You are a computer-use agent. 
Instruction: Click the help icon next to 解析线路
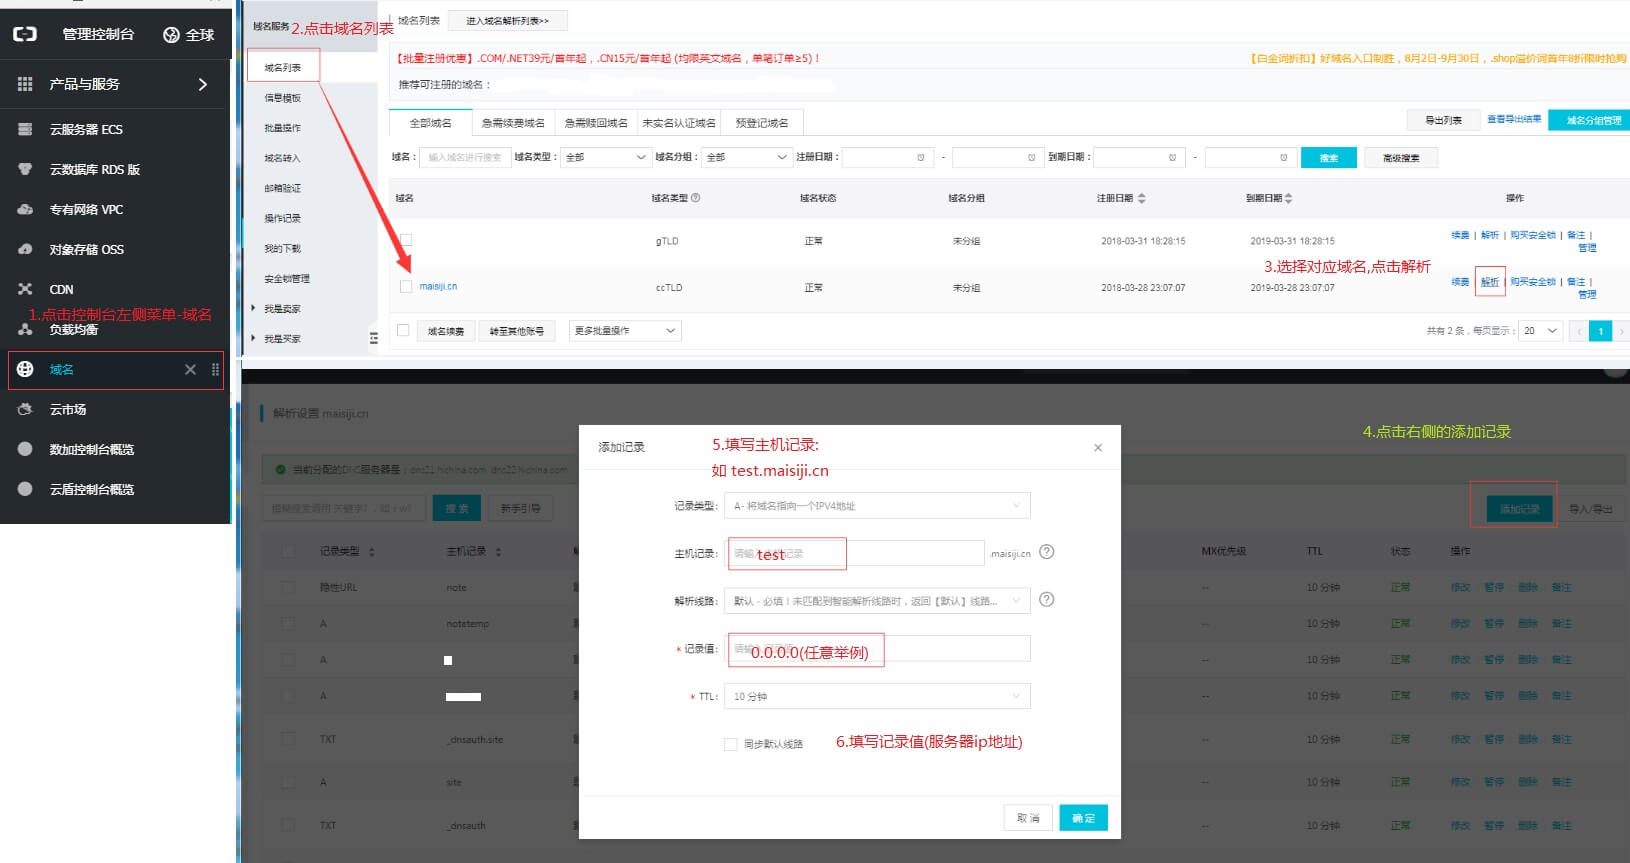(1047, 600)
